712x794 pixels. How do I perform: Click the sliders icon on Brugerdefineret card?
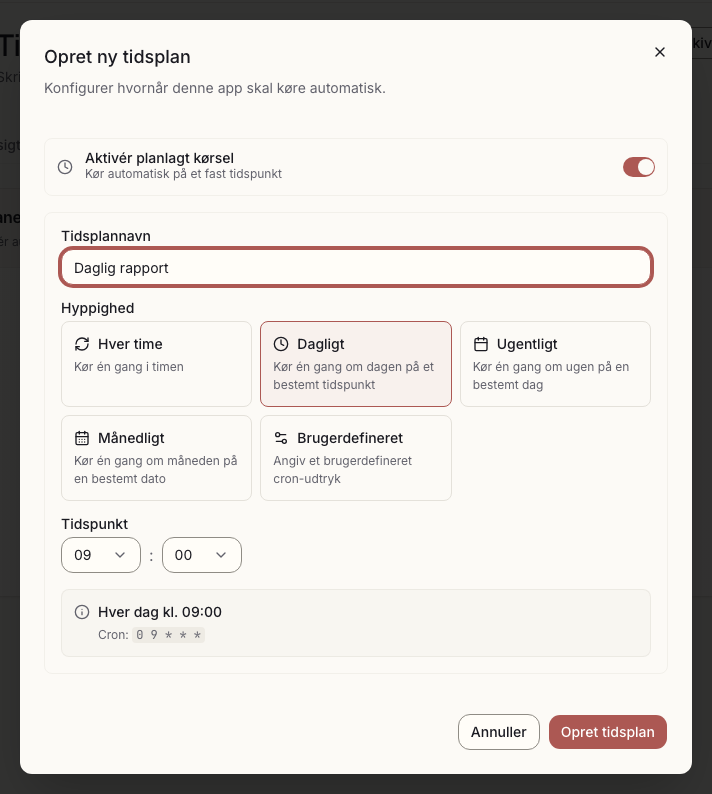click(x=281, y=438)
